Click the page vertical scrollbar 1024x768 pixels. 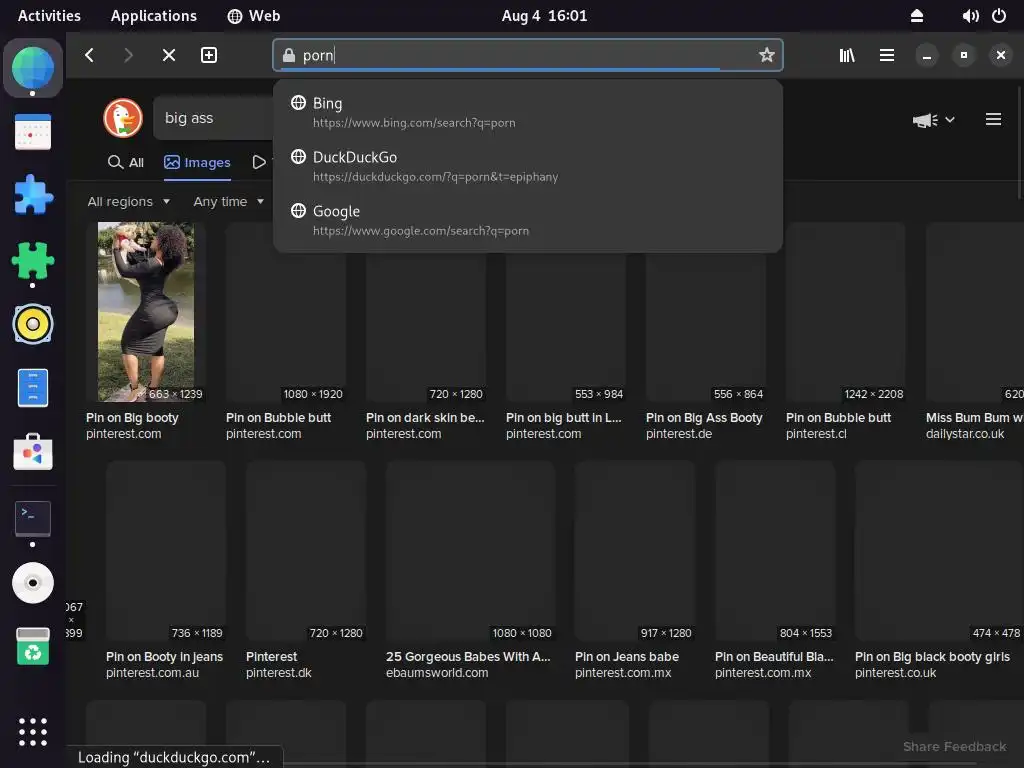coord(1020,142)
